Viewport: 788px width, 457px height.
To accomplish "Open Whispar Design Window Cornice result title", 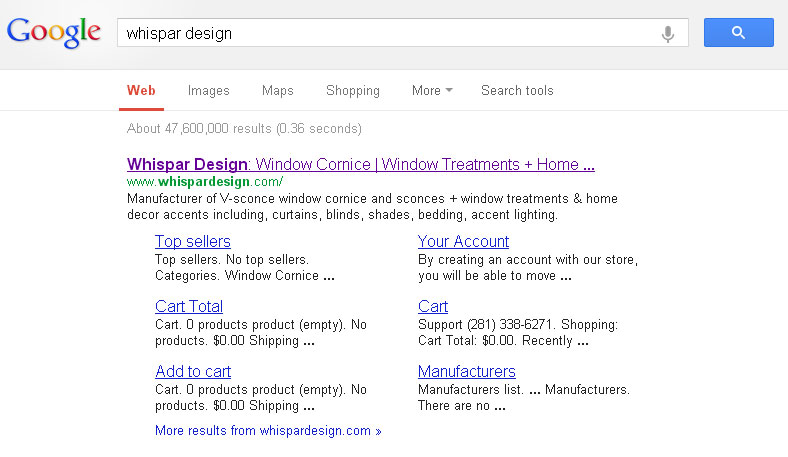I will point(361,164).
